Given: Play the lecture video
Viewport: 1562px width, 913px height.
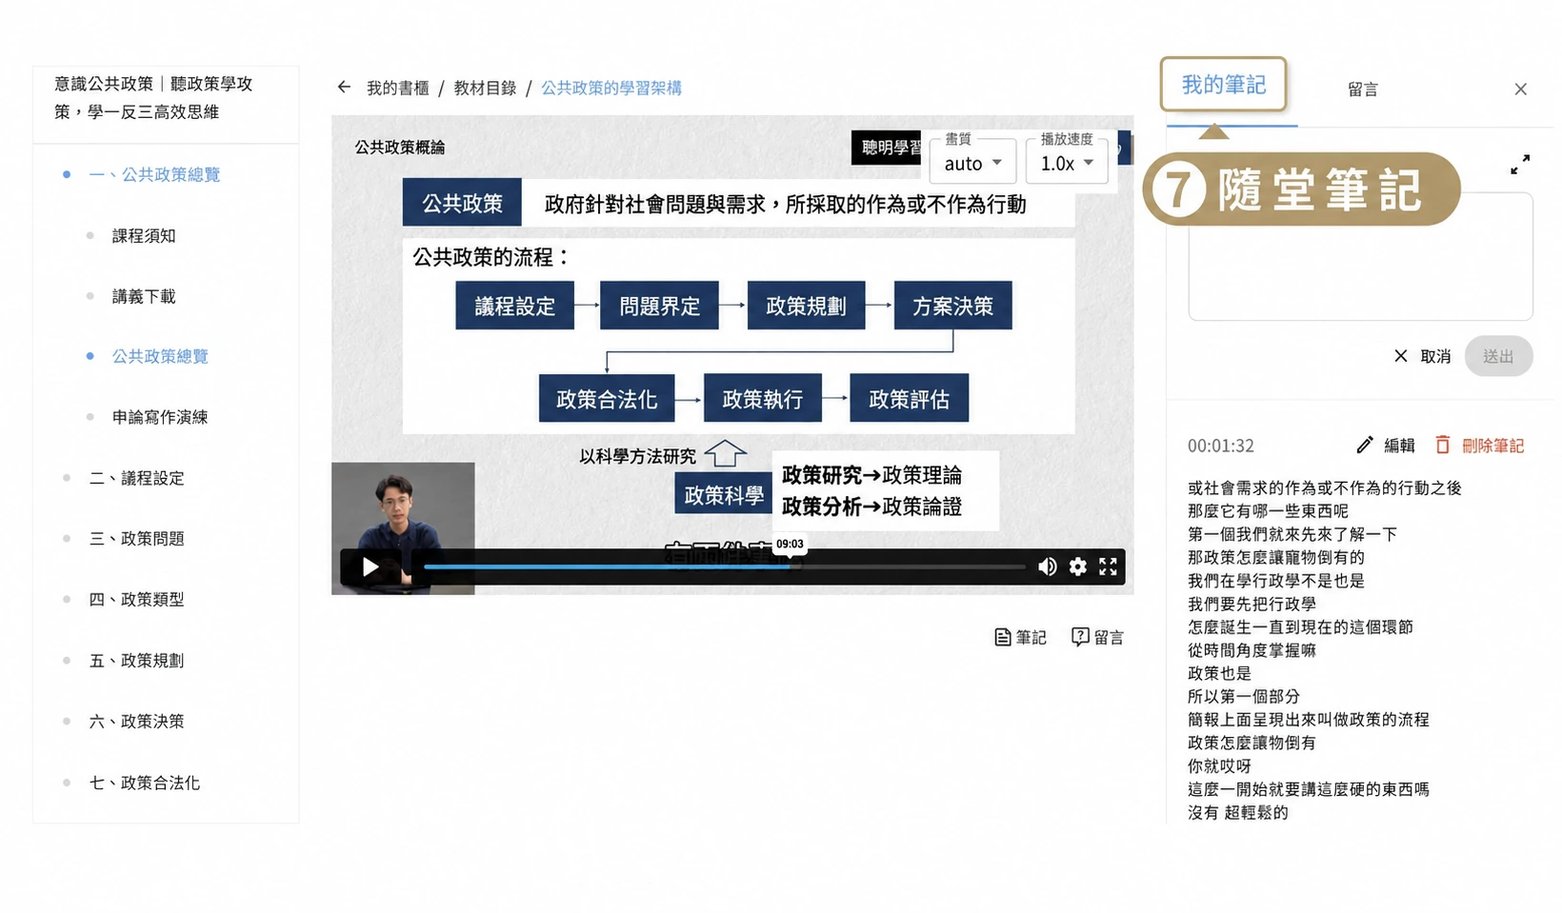Looking at the screenshot, I should 370,567.
